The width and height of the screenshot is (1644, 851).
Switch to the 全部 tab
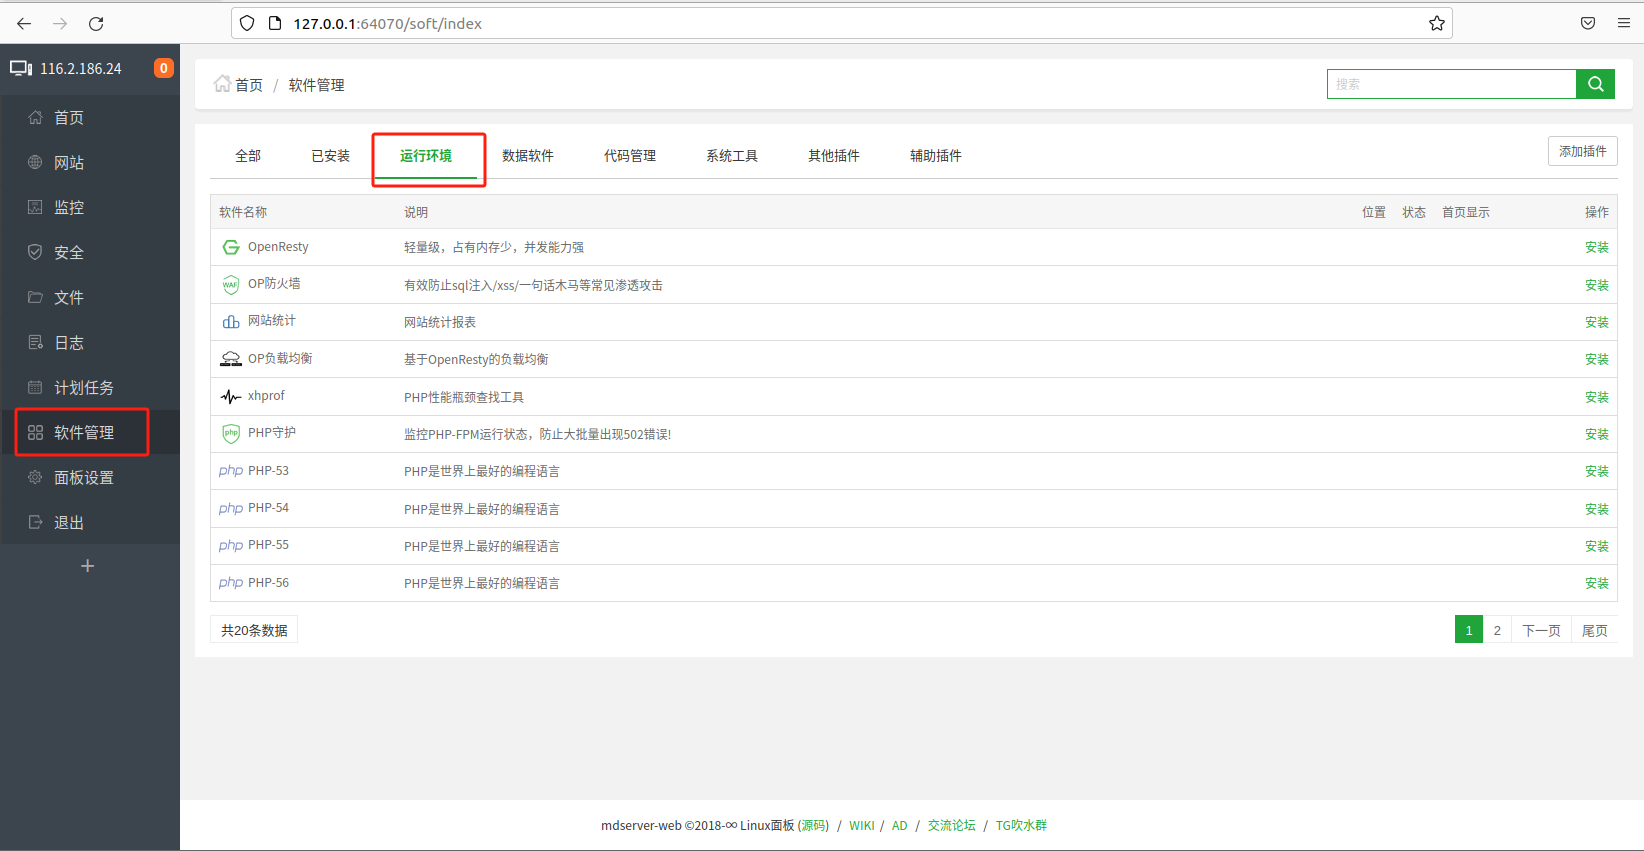click(248, 155)
